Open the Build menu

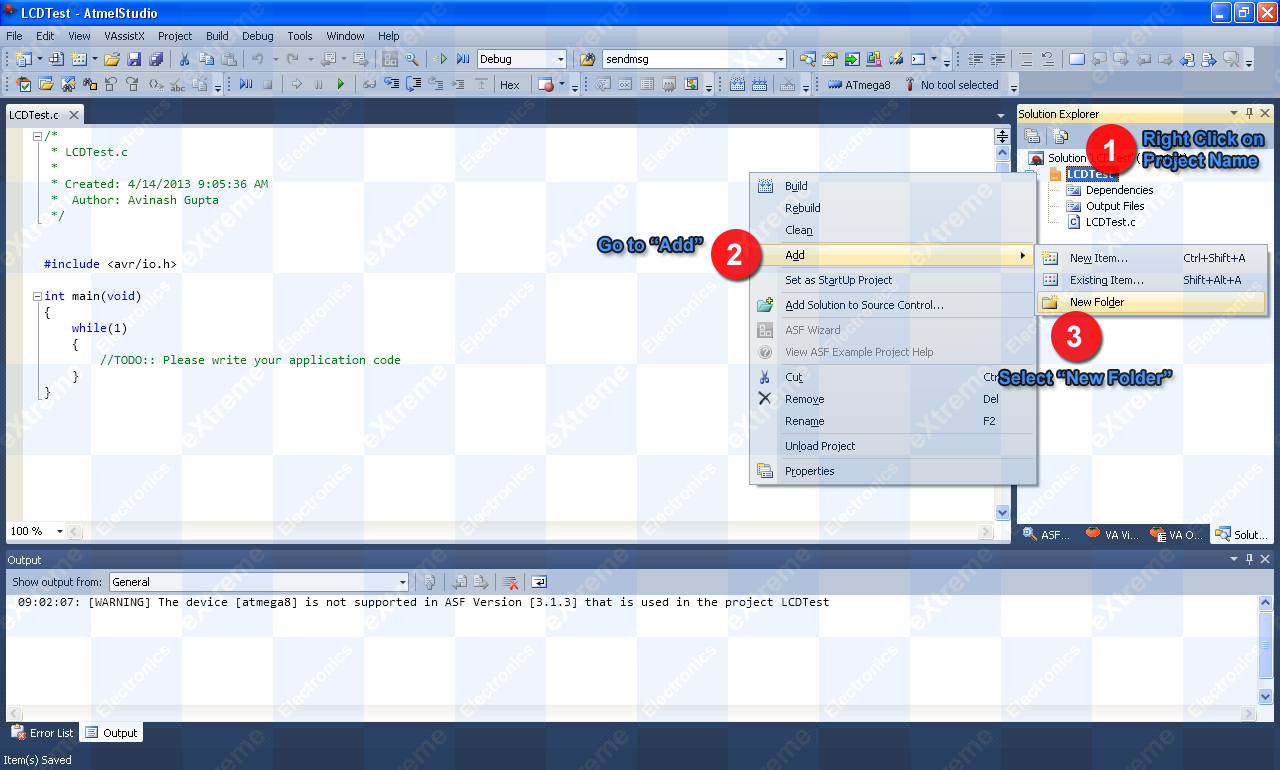point(217,36)
